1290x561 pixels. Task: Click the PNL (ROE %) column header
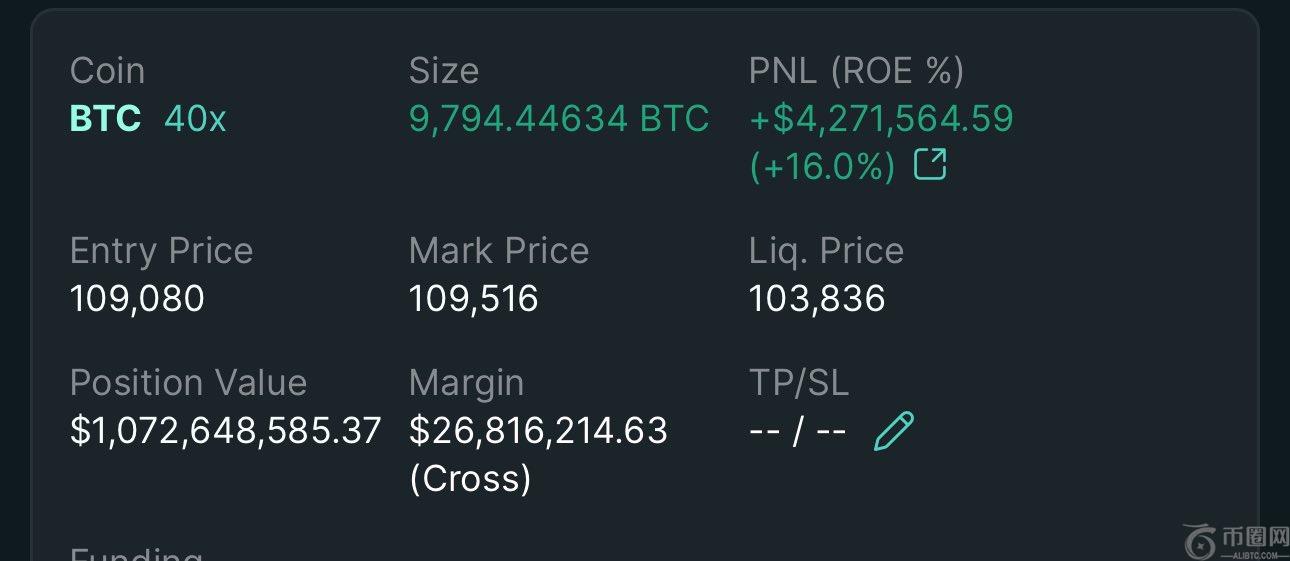click(856, 71)
